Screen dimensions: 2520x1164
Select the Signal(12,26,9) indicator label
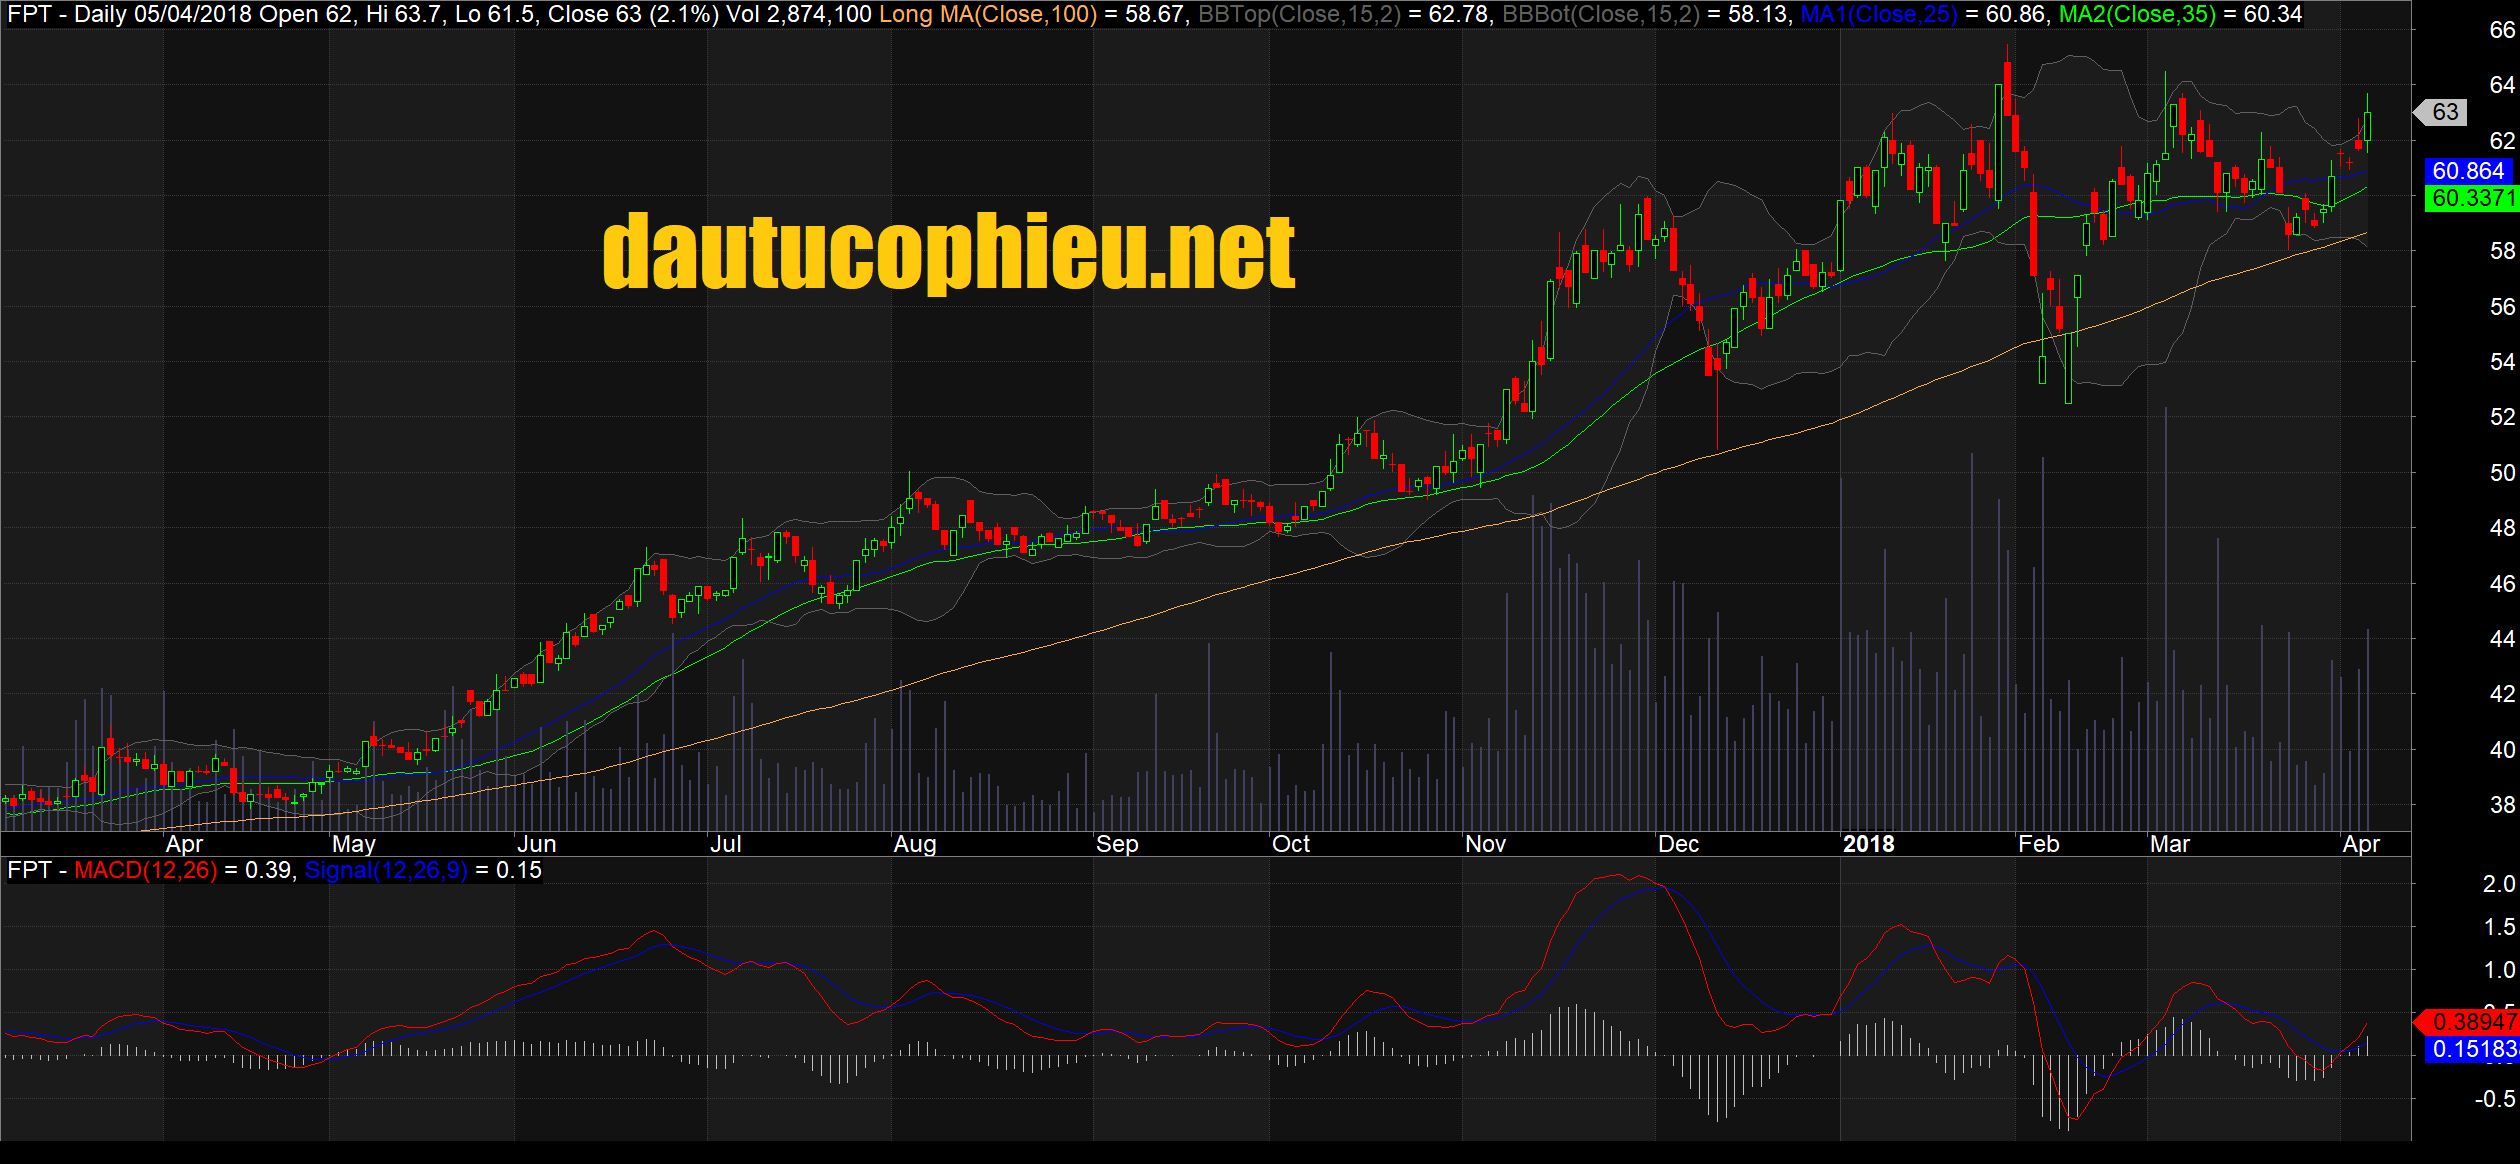tap(386, 870)
